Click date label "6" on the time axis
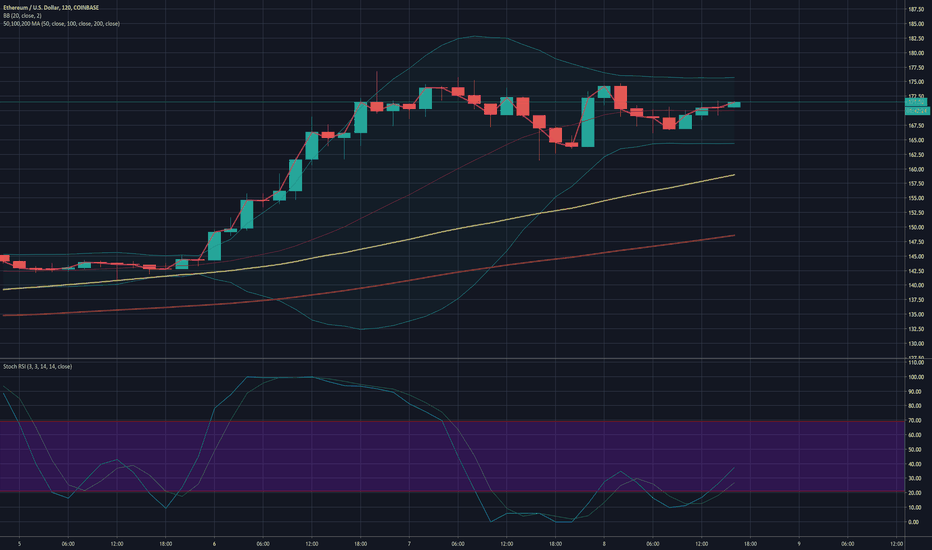The image size is (932, 550). click(x=214, y=544)
